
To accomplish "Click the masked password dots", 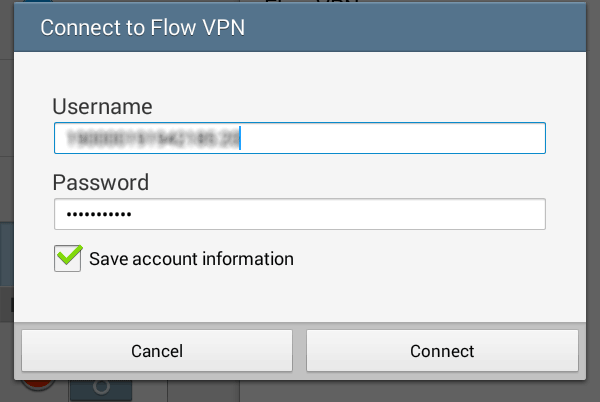I will [98, 214].
